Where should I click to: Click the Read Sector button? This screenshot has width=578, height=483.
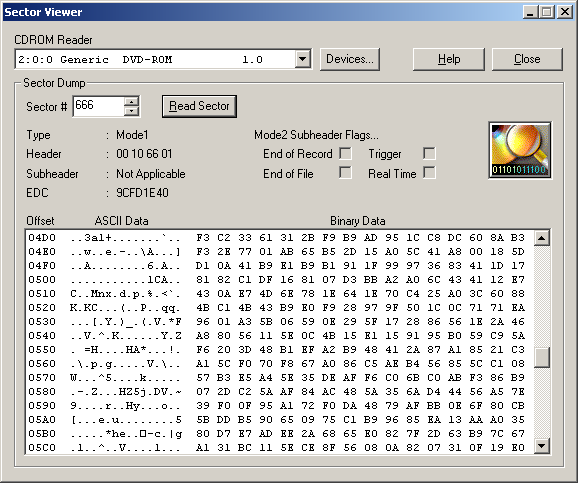199,106
